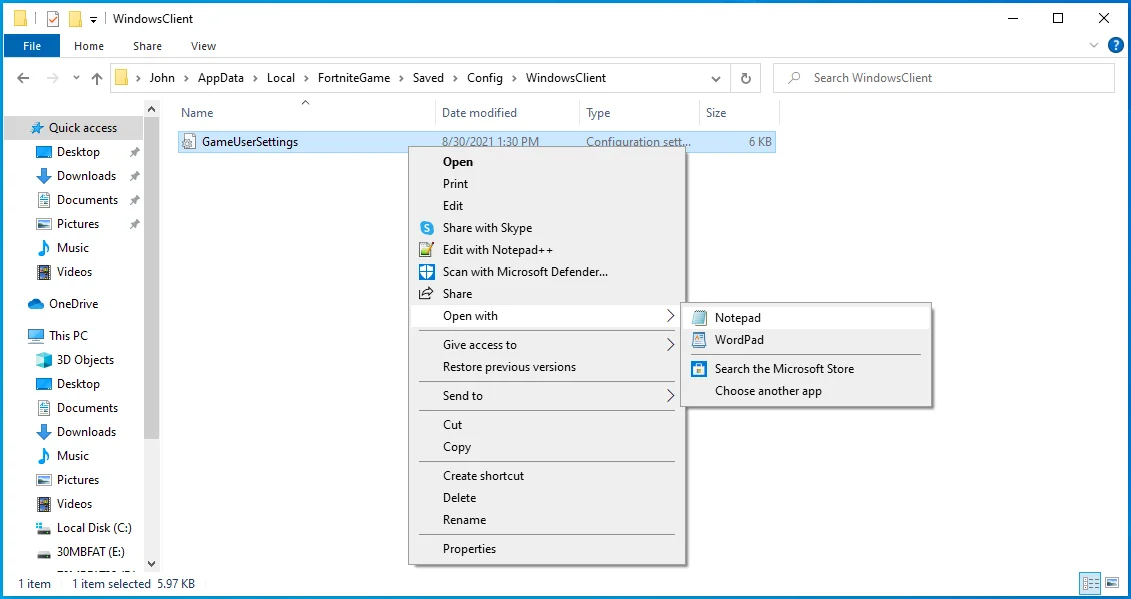This screenshot has width=1131, height=599.
Task: Open Videos under Quick access
Action: coord(74,272)
